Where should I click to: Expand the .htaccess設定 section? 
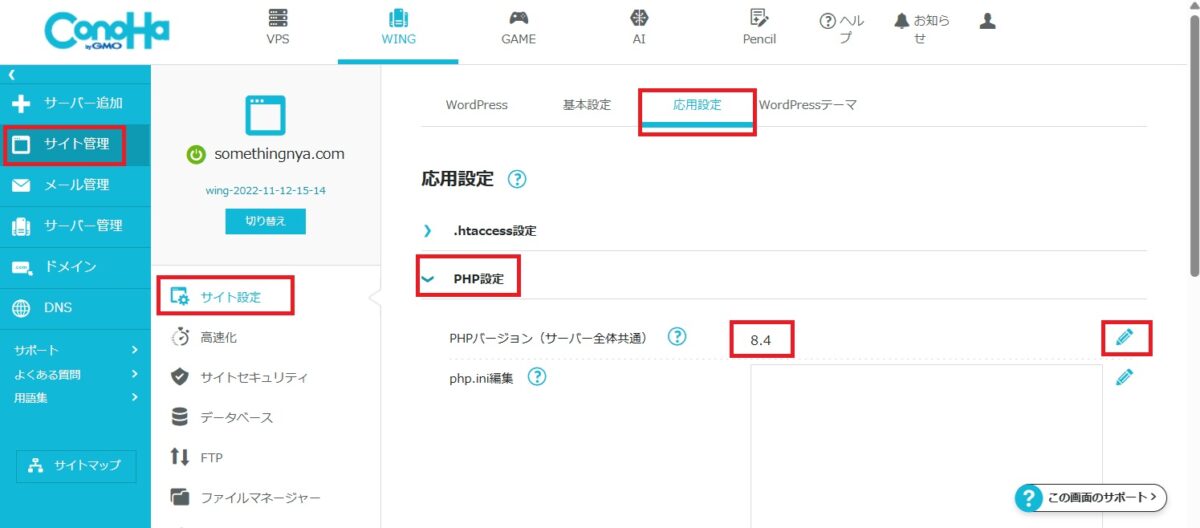pyautogui.click(x=494, y=231)
